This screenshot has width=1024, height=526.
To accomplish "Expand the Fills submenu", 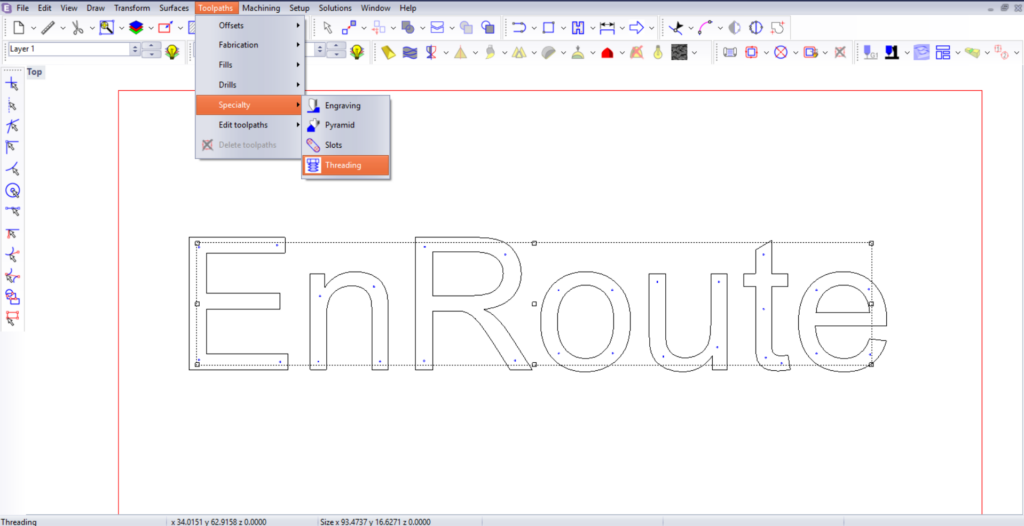I will pyautogui.click(x=250, y=65).
